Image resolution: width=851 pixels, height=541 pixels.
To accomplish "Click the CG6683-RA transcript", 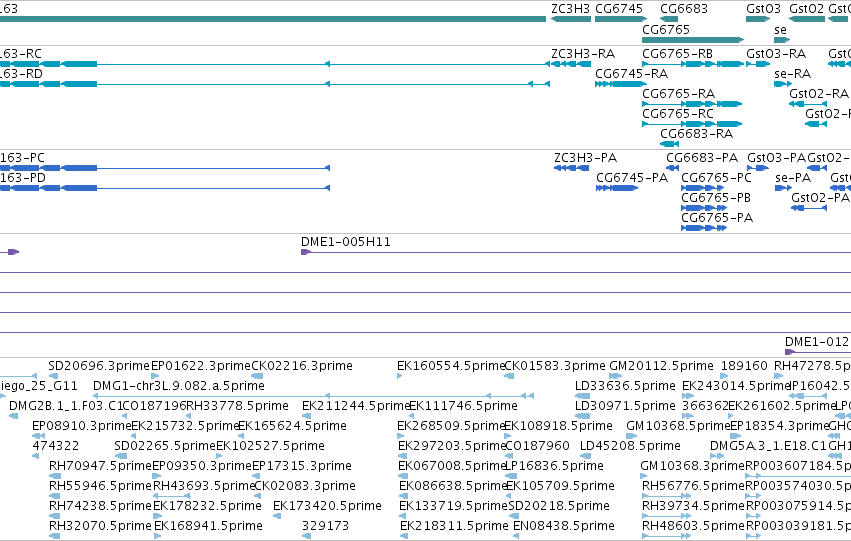I will (x=669, y=144).
